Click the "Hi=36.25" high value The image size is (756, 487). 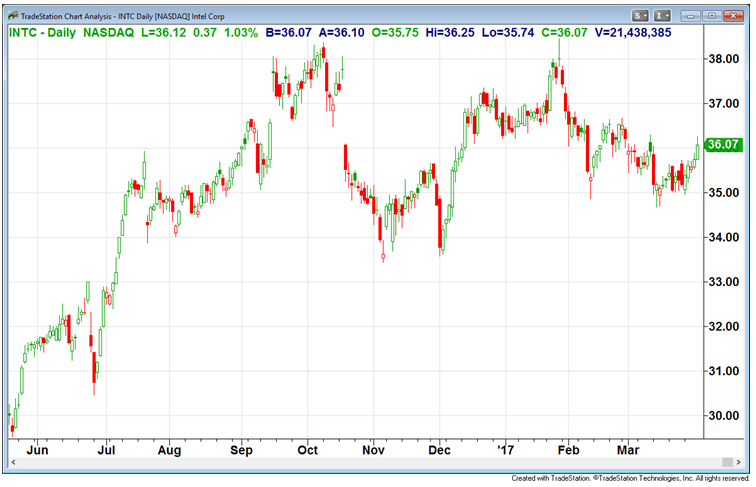450,33
